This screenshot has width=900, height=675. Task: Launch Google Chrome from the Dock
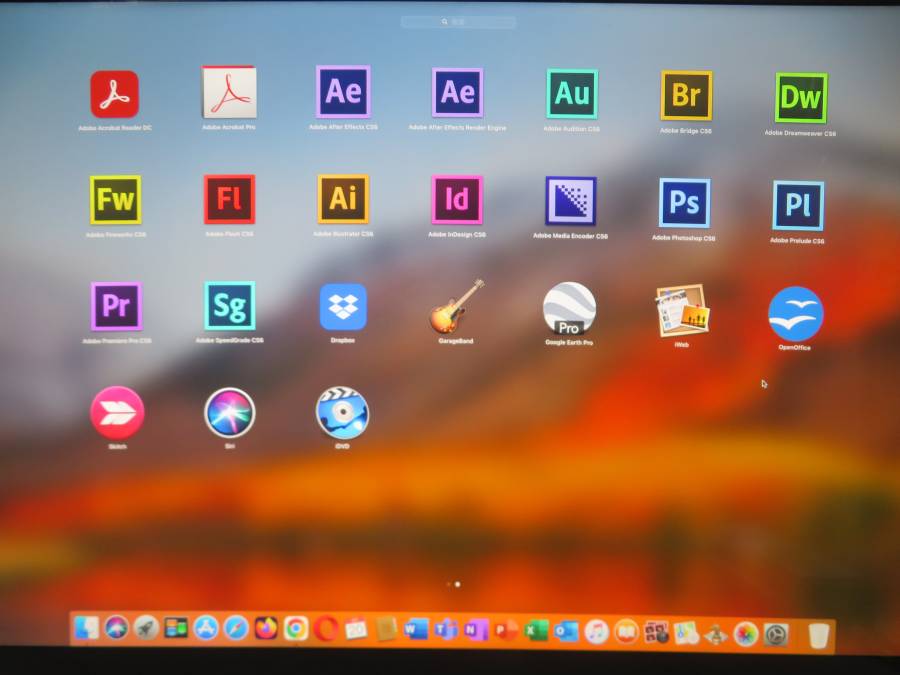[x=296, y=629]
